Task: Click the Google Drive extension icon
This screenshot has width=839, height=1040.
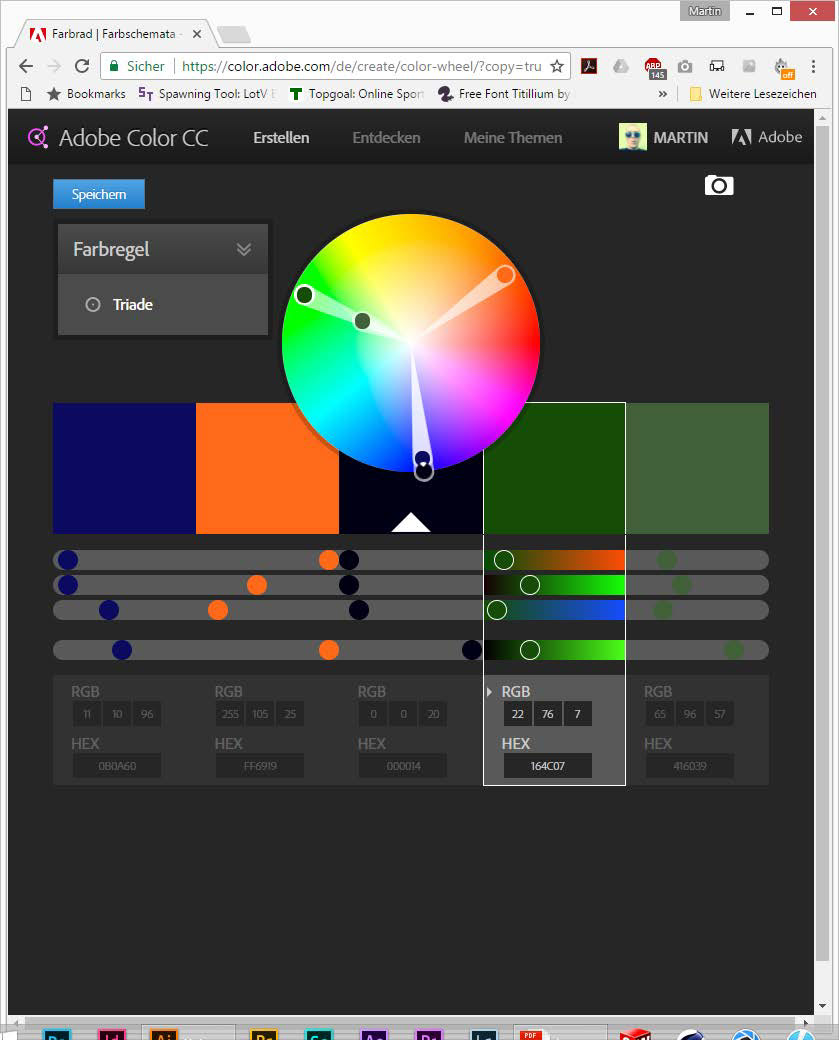Action: point(621,66)
